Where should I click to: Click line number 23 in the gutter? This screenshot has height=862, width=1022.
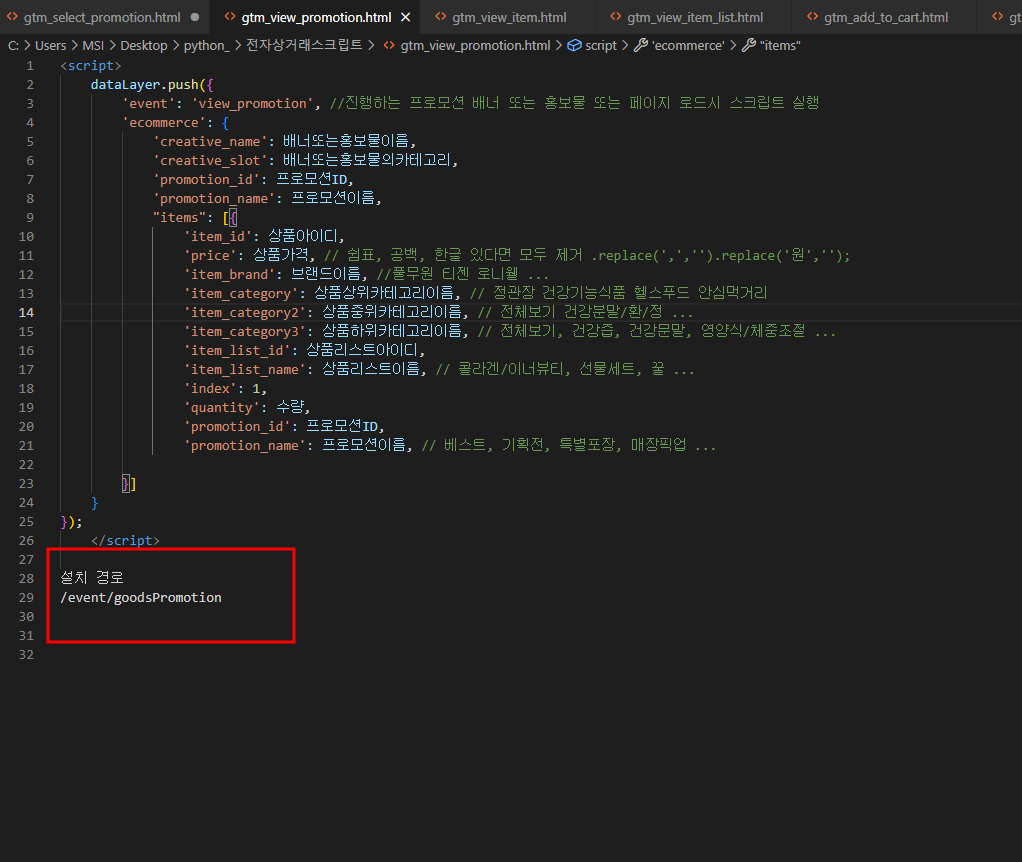tap(26, 483)
